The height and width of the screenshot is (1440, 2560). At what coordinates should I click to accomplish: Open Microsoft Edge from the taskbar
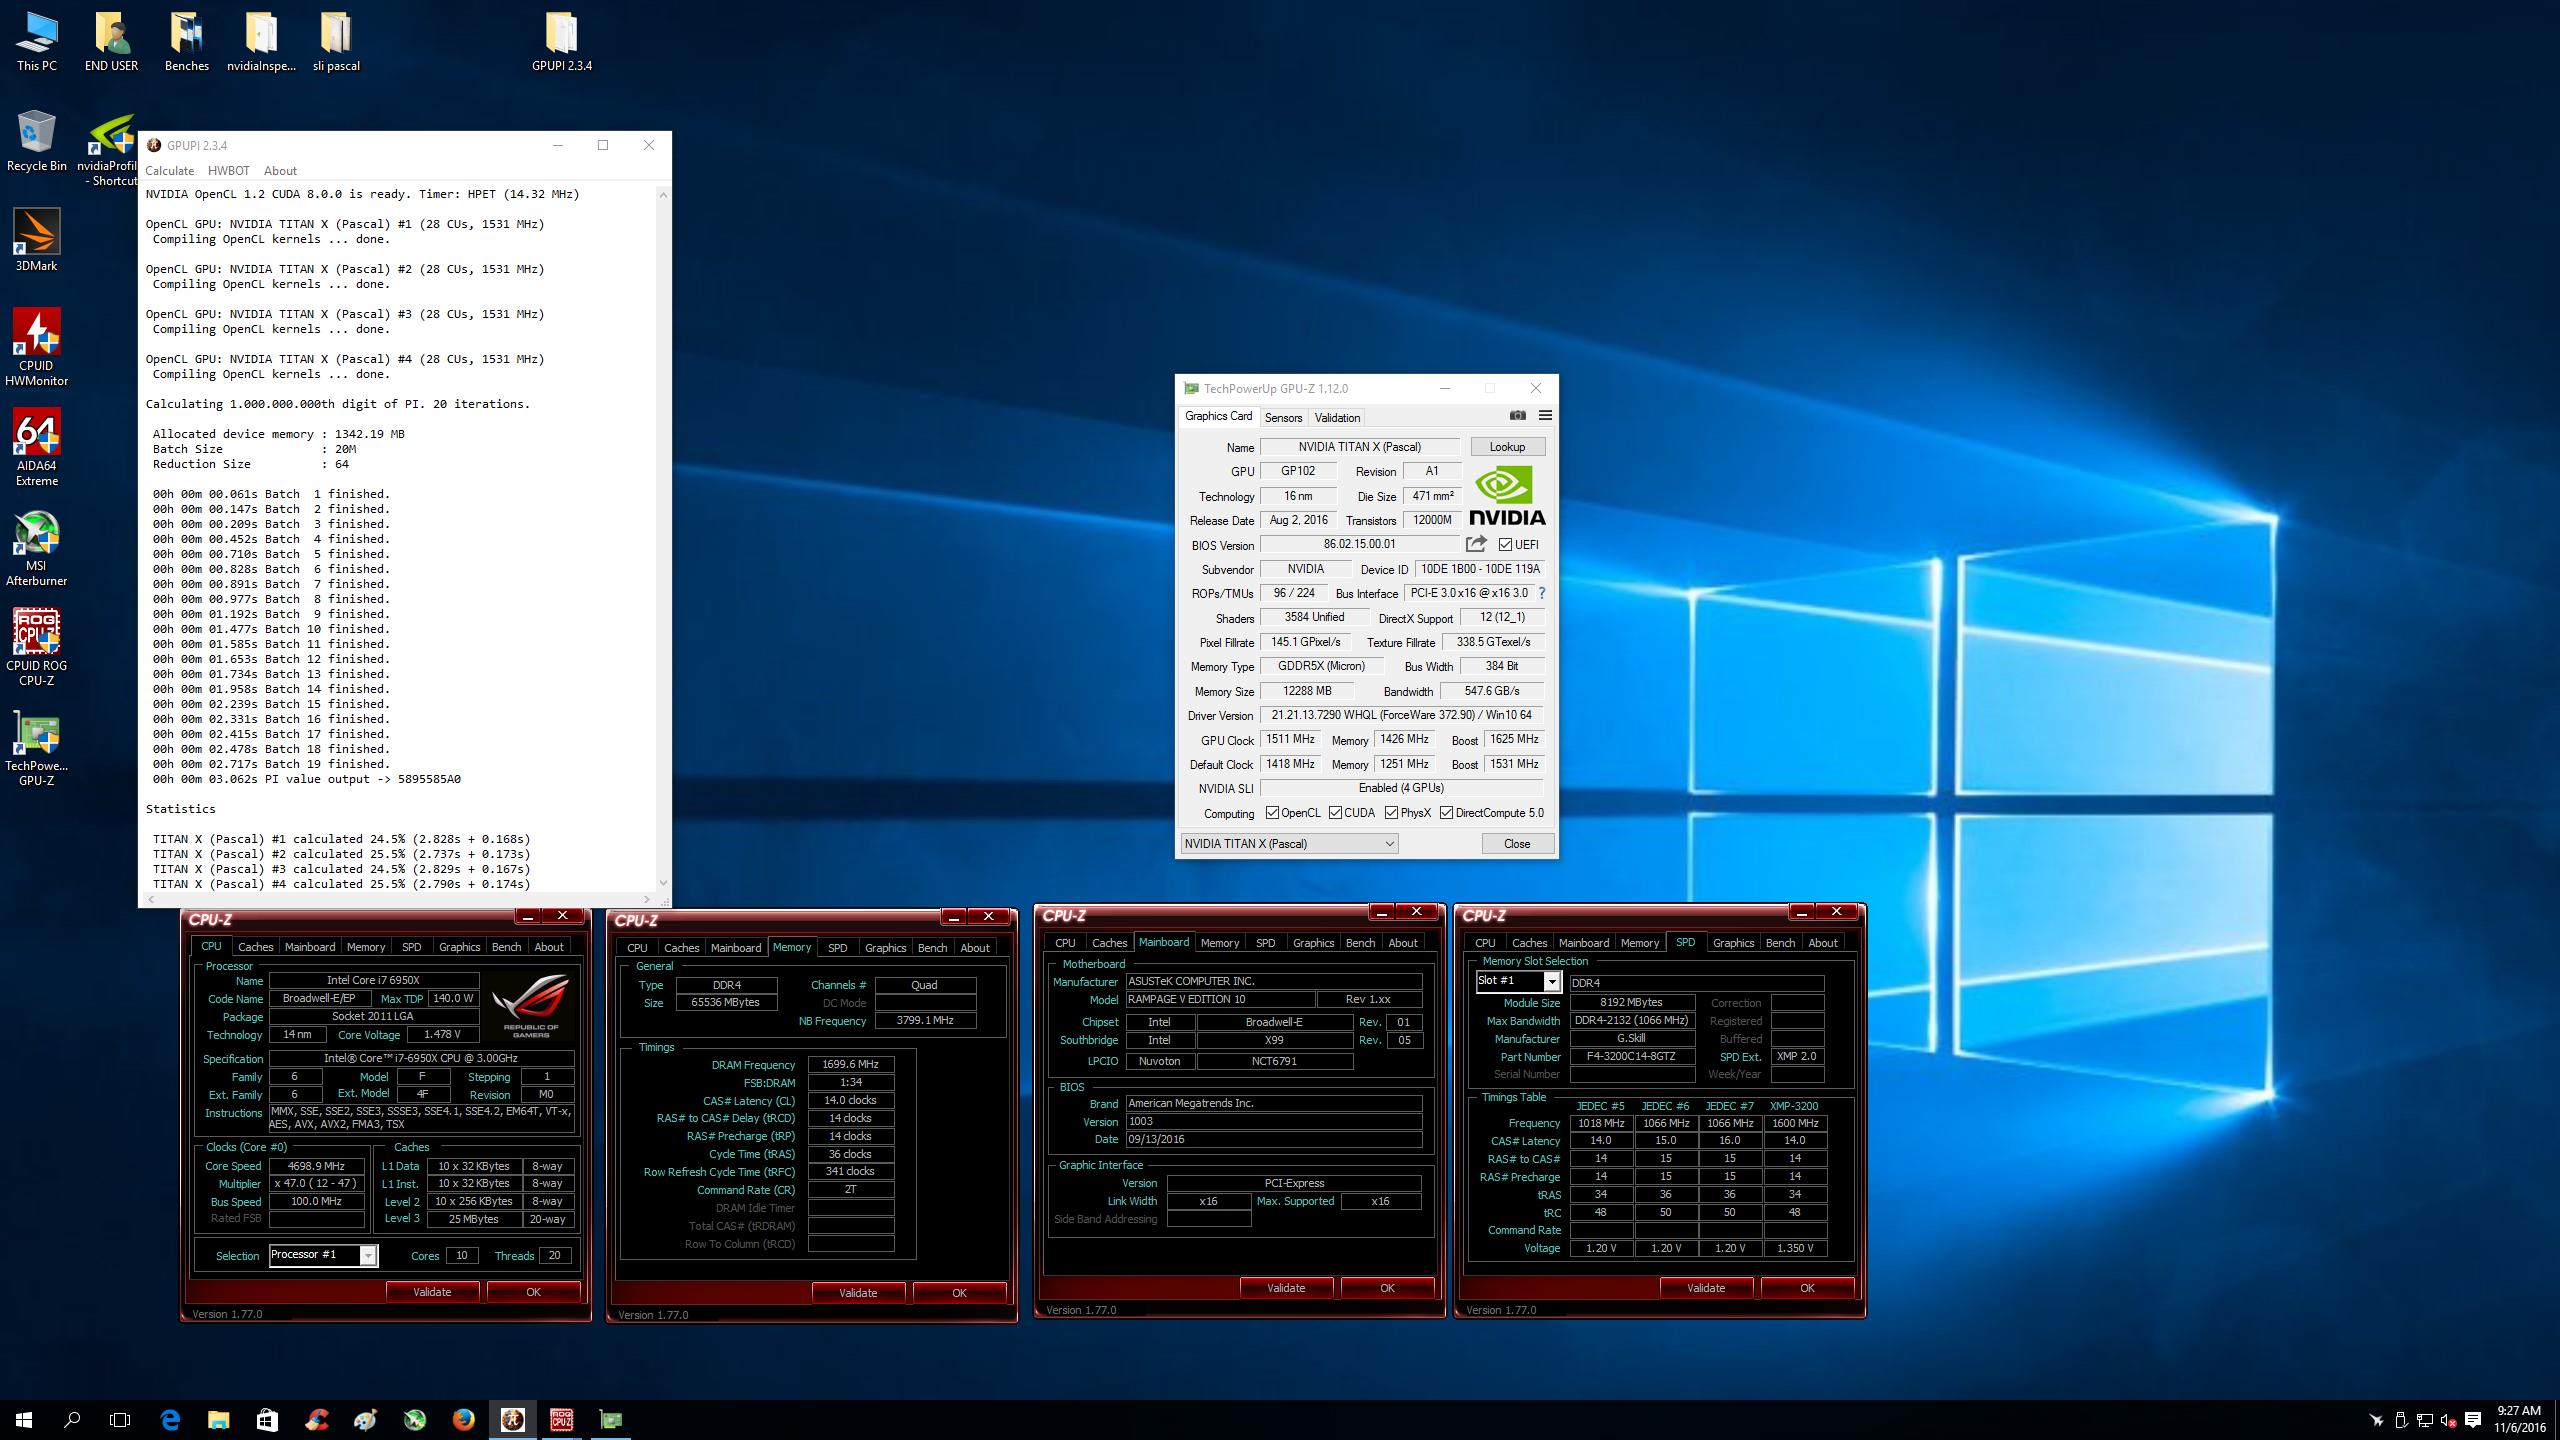(x=170, y=1419)
